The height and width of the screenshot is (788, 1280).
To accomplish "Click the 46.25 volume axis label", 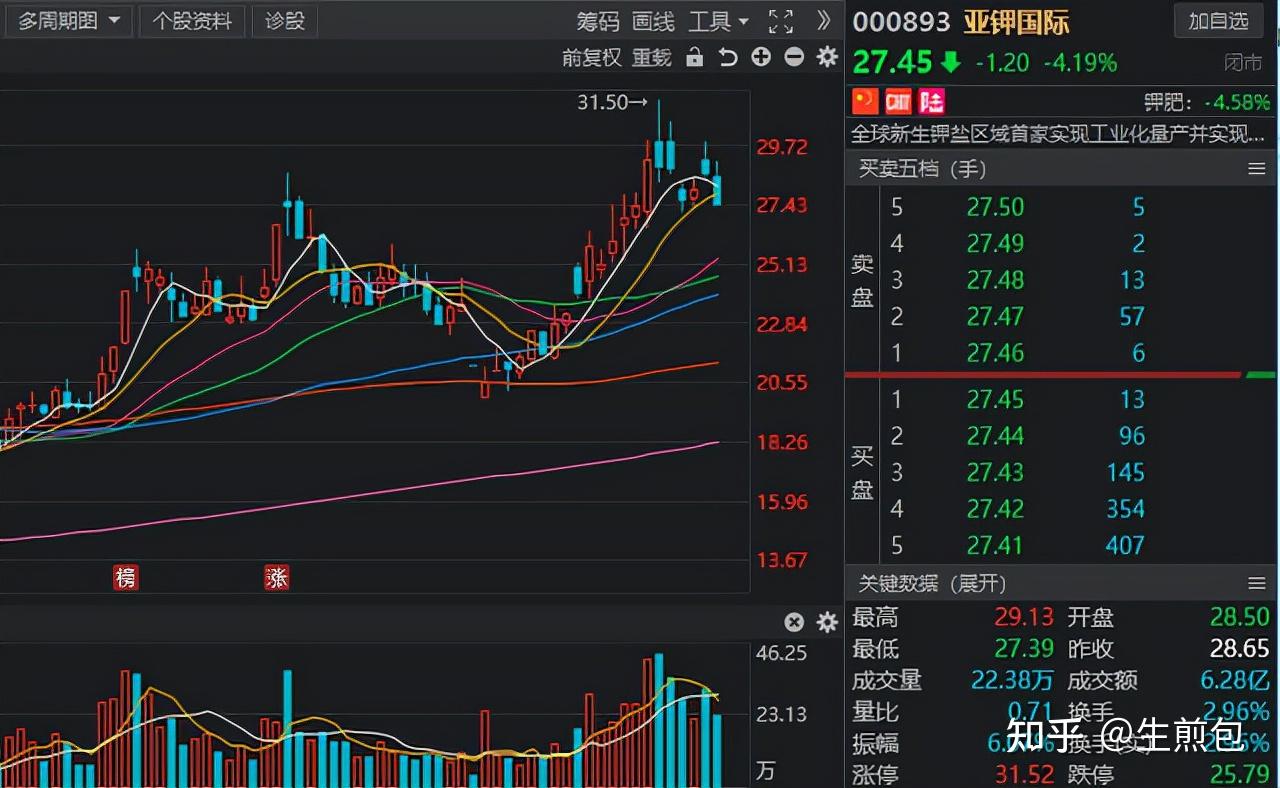I will coord(782,653).
